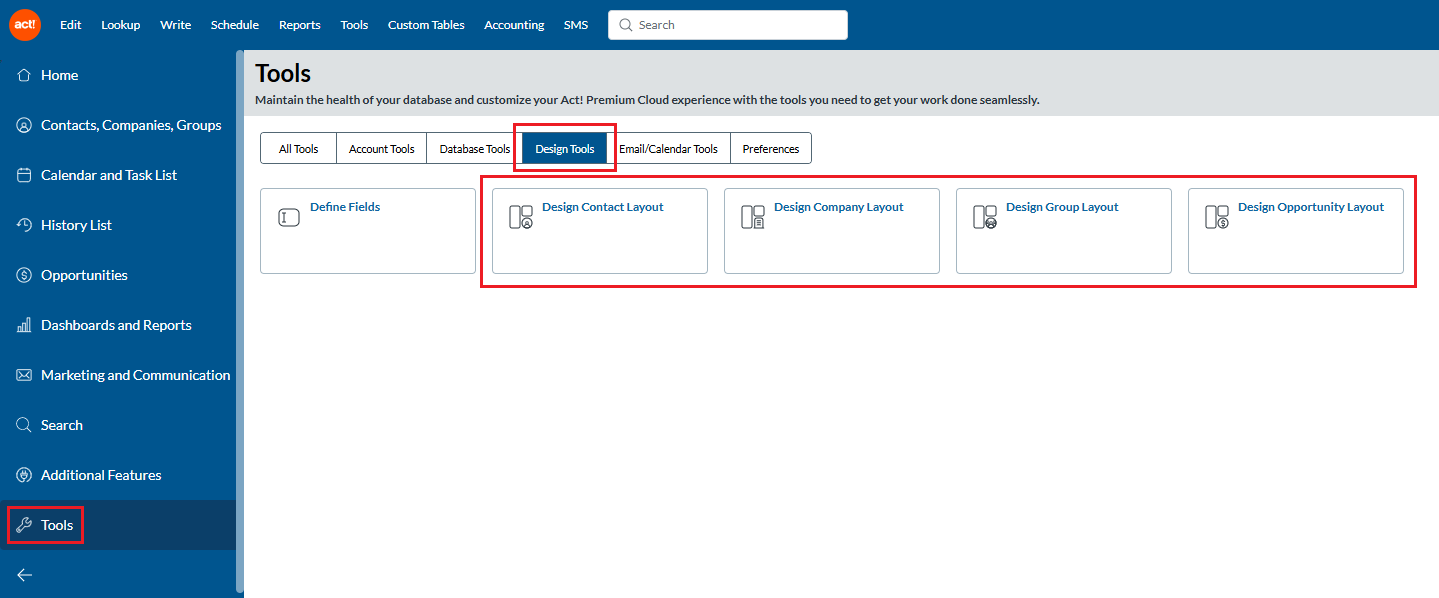Viewport: 1439px width, 598px height.
Task: Open the Design Opportunity Layout link
Action: click(x=1311, y=207)
